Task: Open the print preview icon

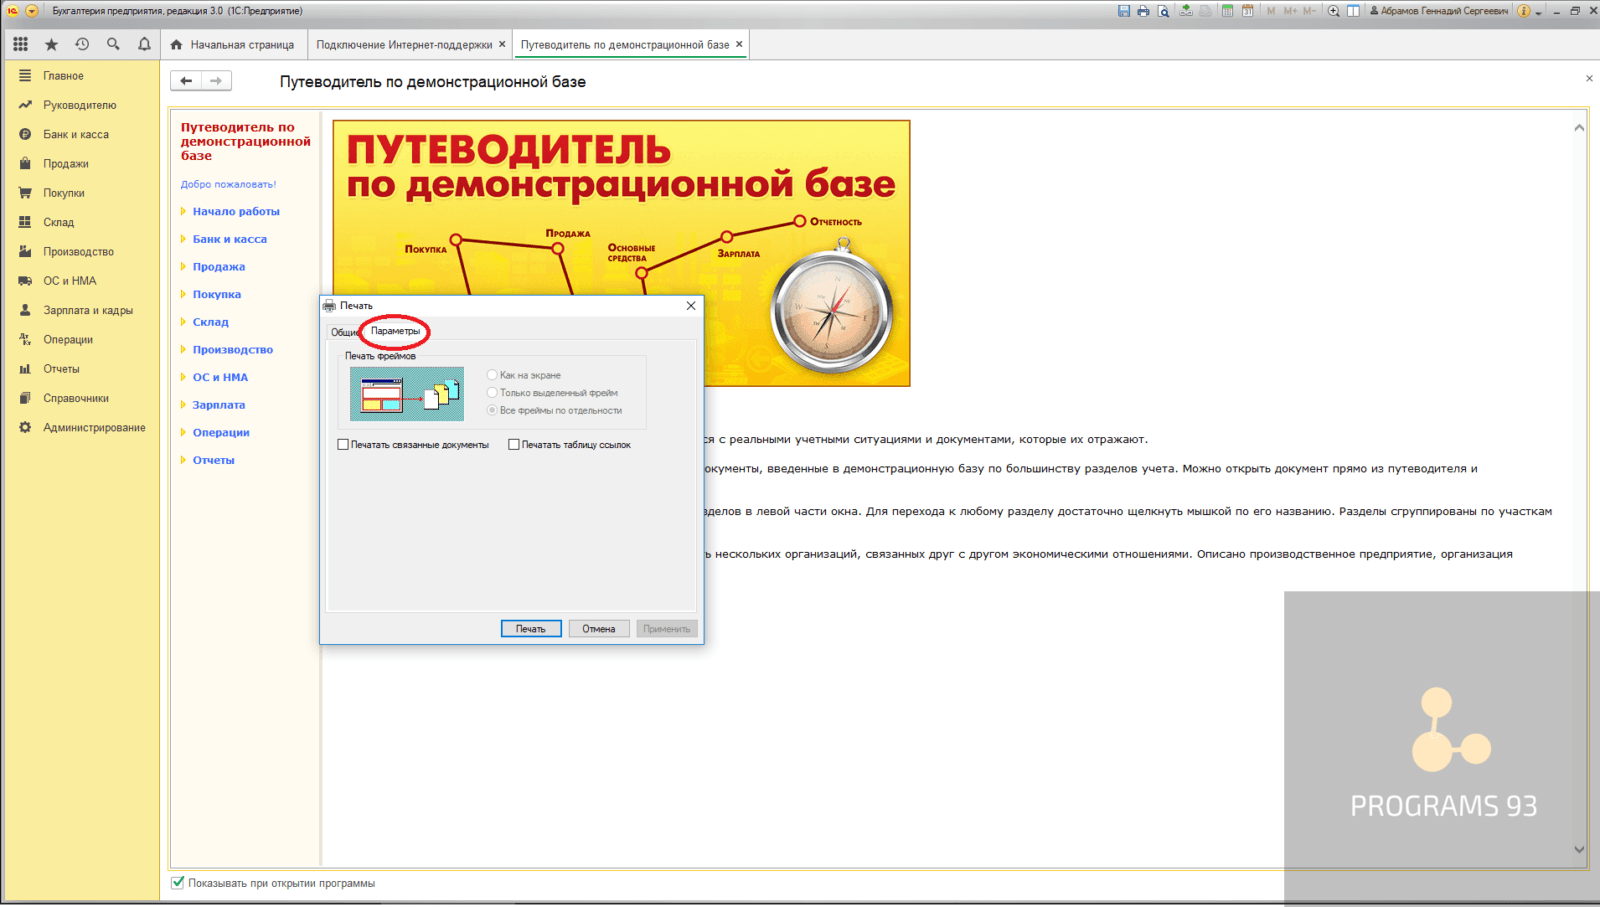Action: point(1163,10)
